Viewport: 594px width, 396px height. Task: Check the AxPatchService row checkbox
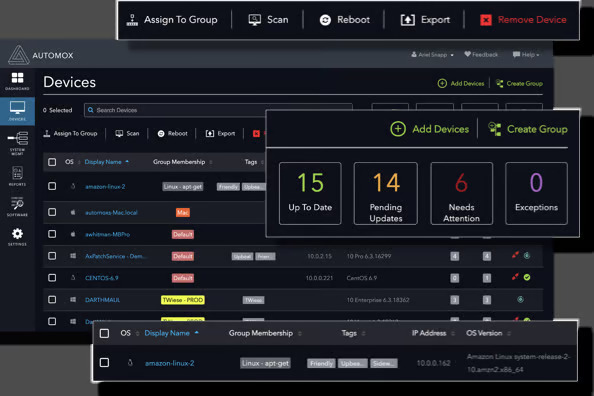52,256
